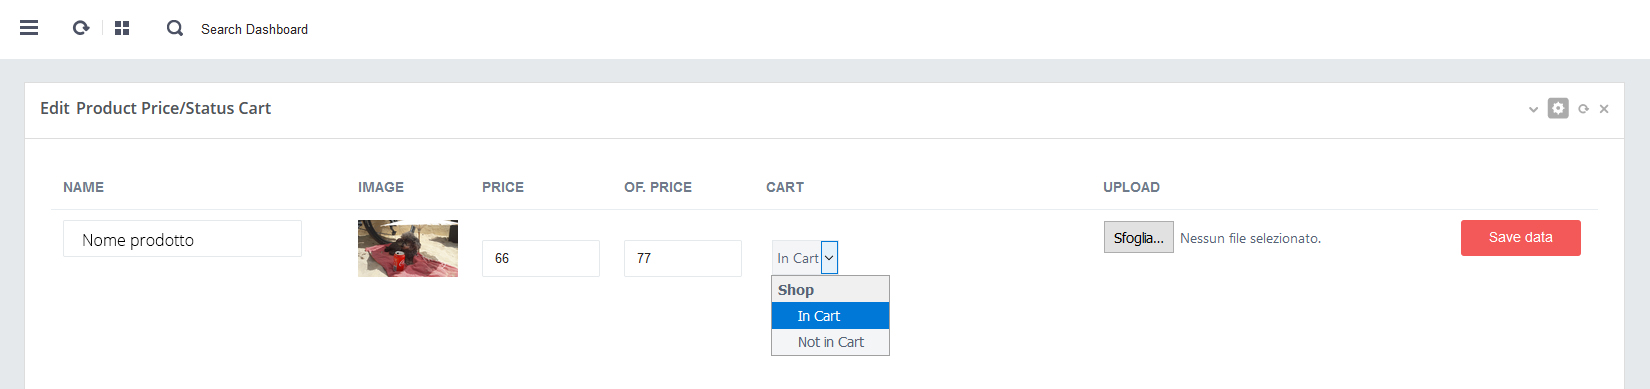Toggle the In Cart dropdown arrow
The width and height of the screenshot is (1650, 389).
(x=829, y=258)
